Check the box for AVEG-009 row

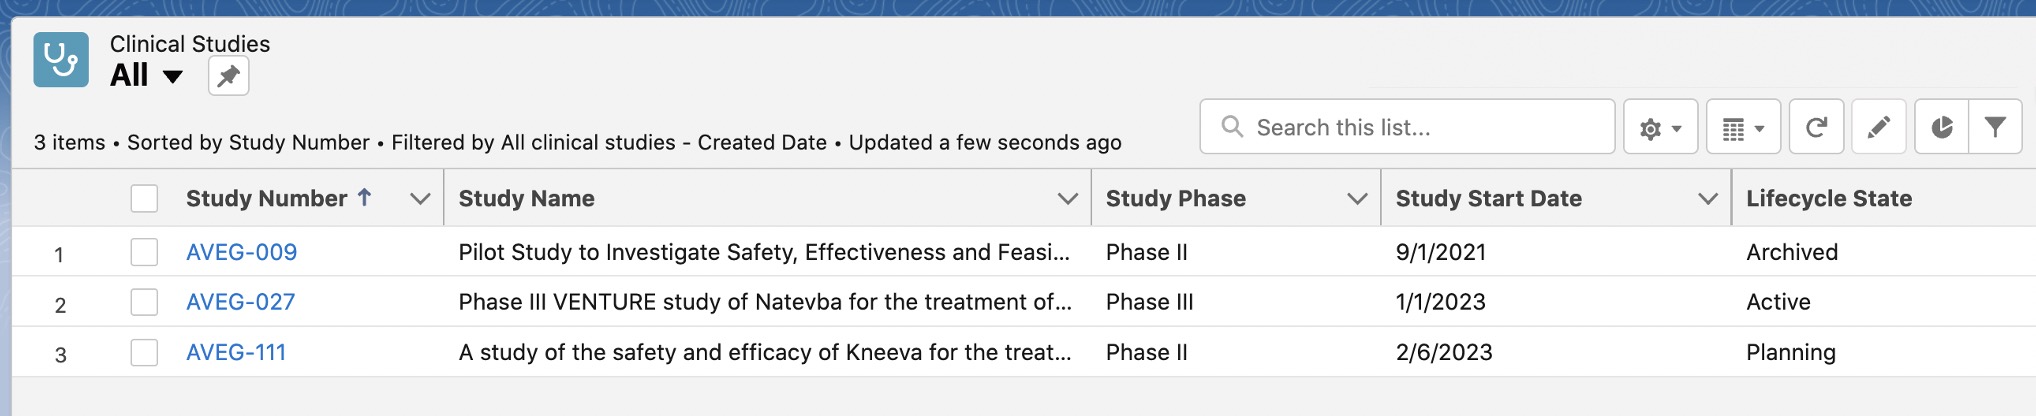point(144,252)
